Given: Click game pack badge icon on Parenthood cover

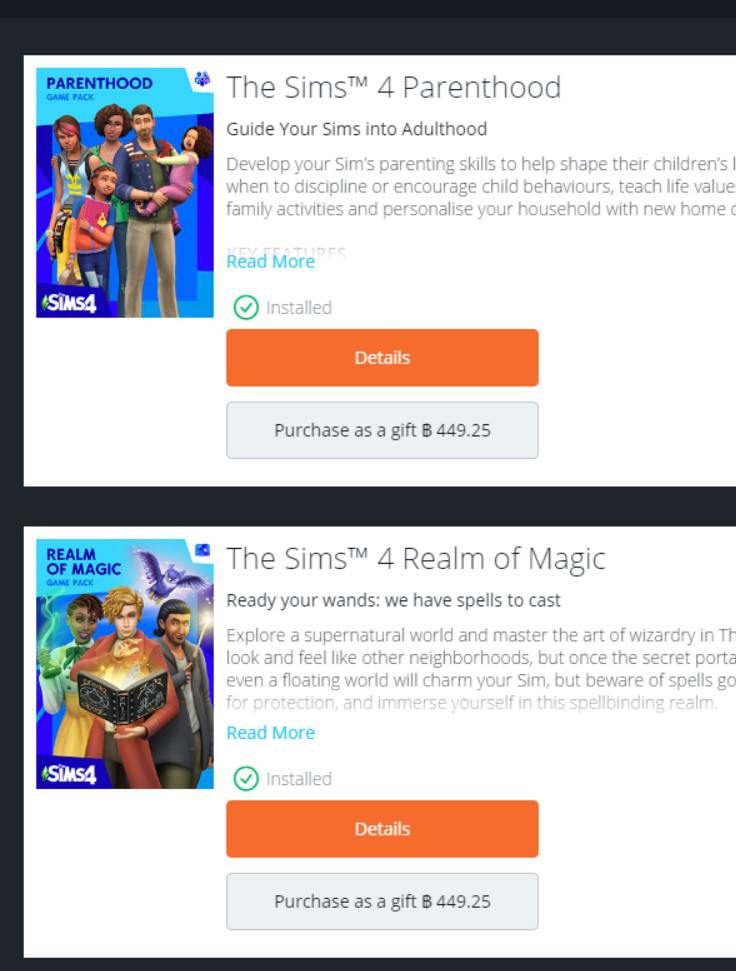Looking at the screenshot, I should [x=202, y=79].
